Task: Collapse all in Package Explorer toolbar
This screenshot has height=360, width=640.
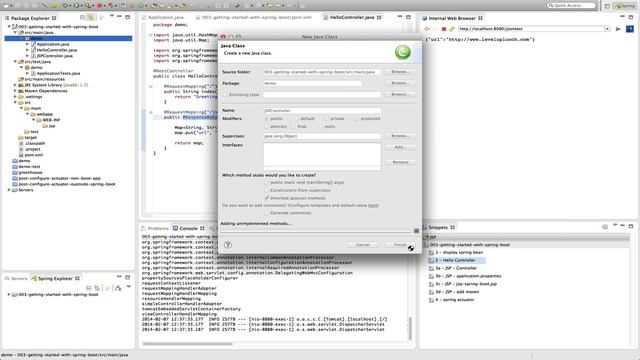Action: pos(82,18)
